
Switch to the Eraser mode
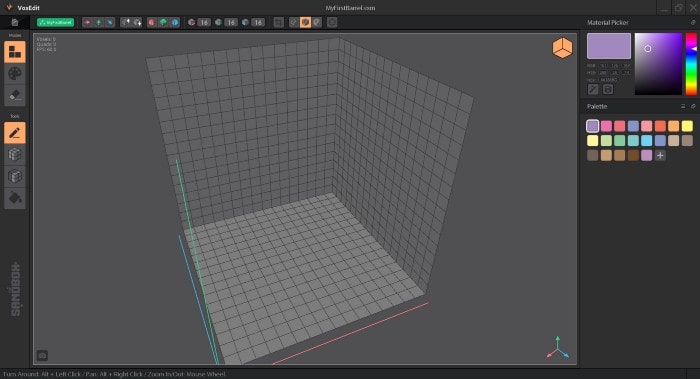coord(15,95)
